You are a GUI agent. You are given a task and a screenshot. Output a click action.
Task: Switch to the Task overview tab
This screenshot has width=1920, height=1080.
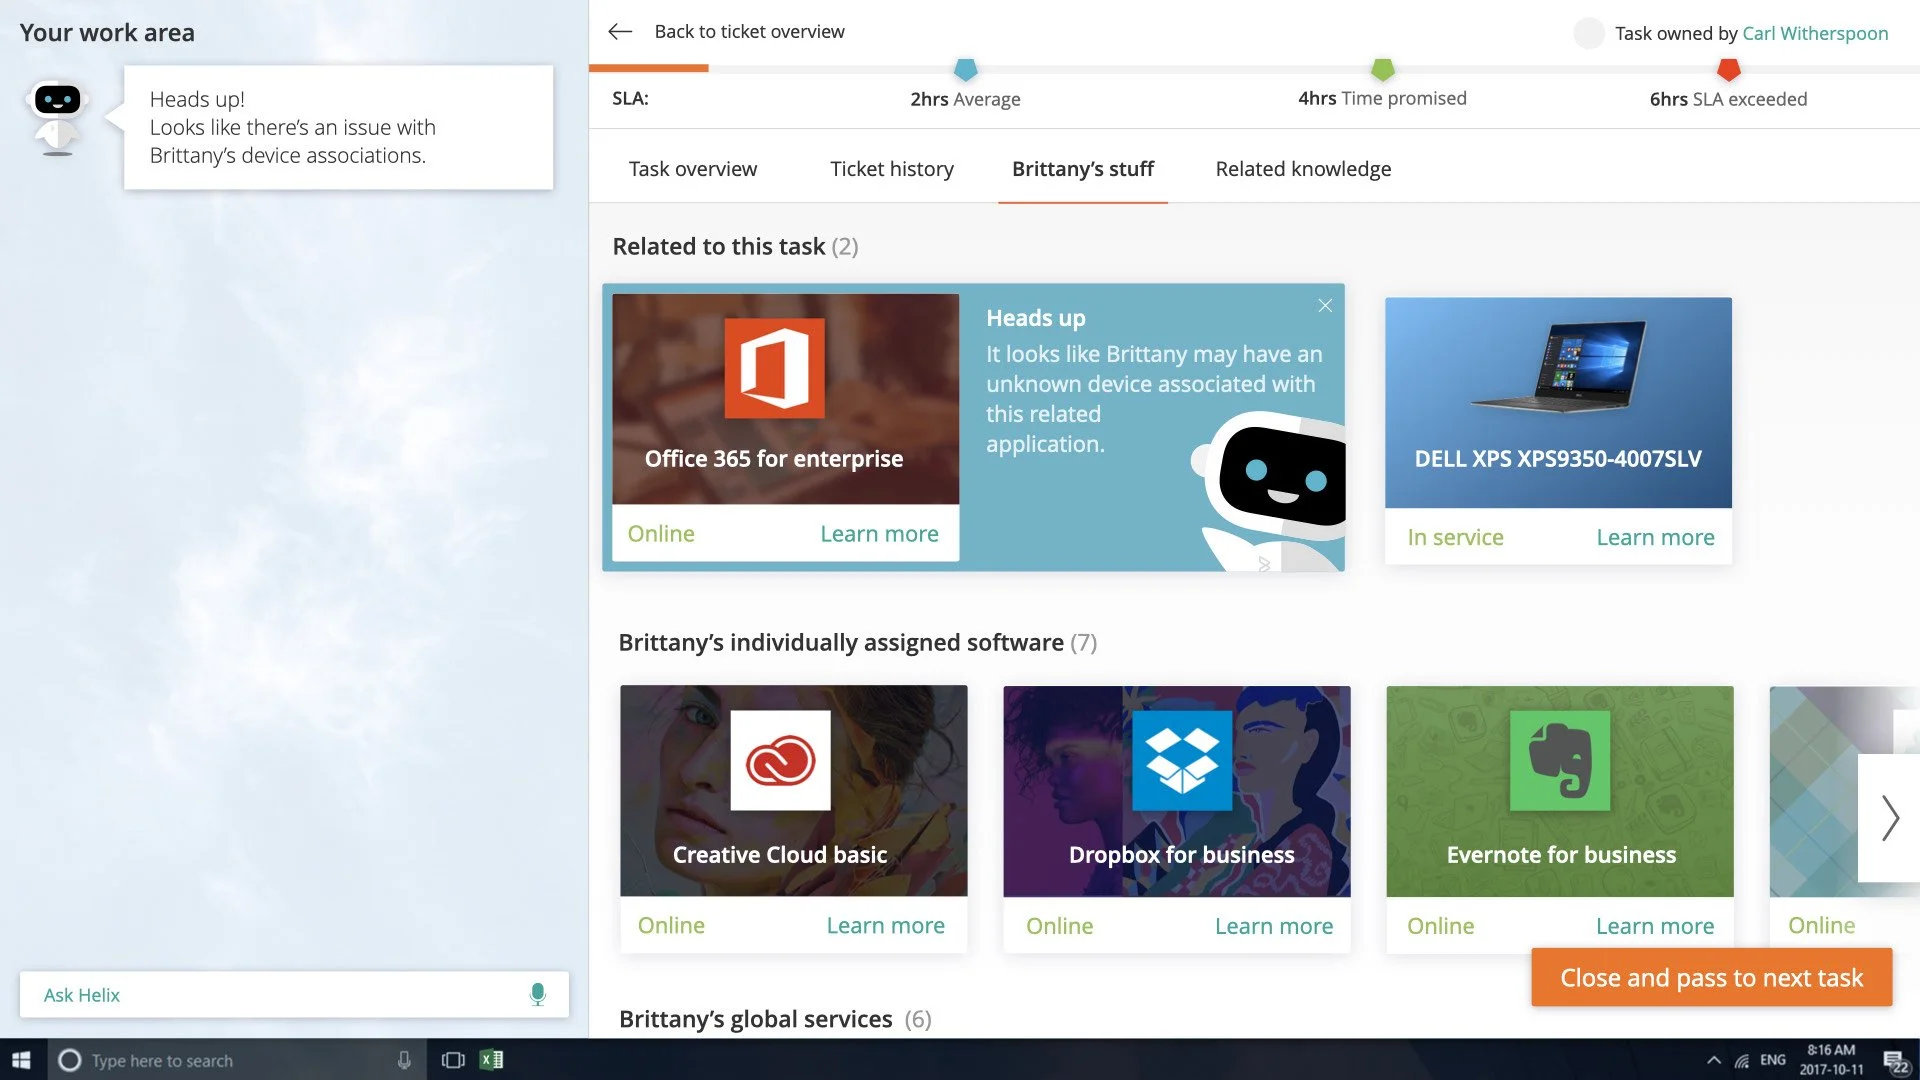tap(692, 169)
